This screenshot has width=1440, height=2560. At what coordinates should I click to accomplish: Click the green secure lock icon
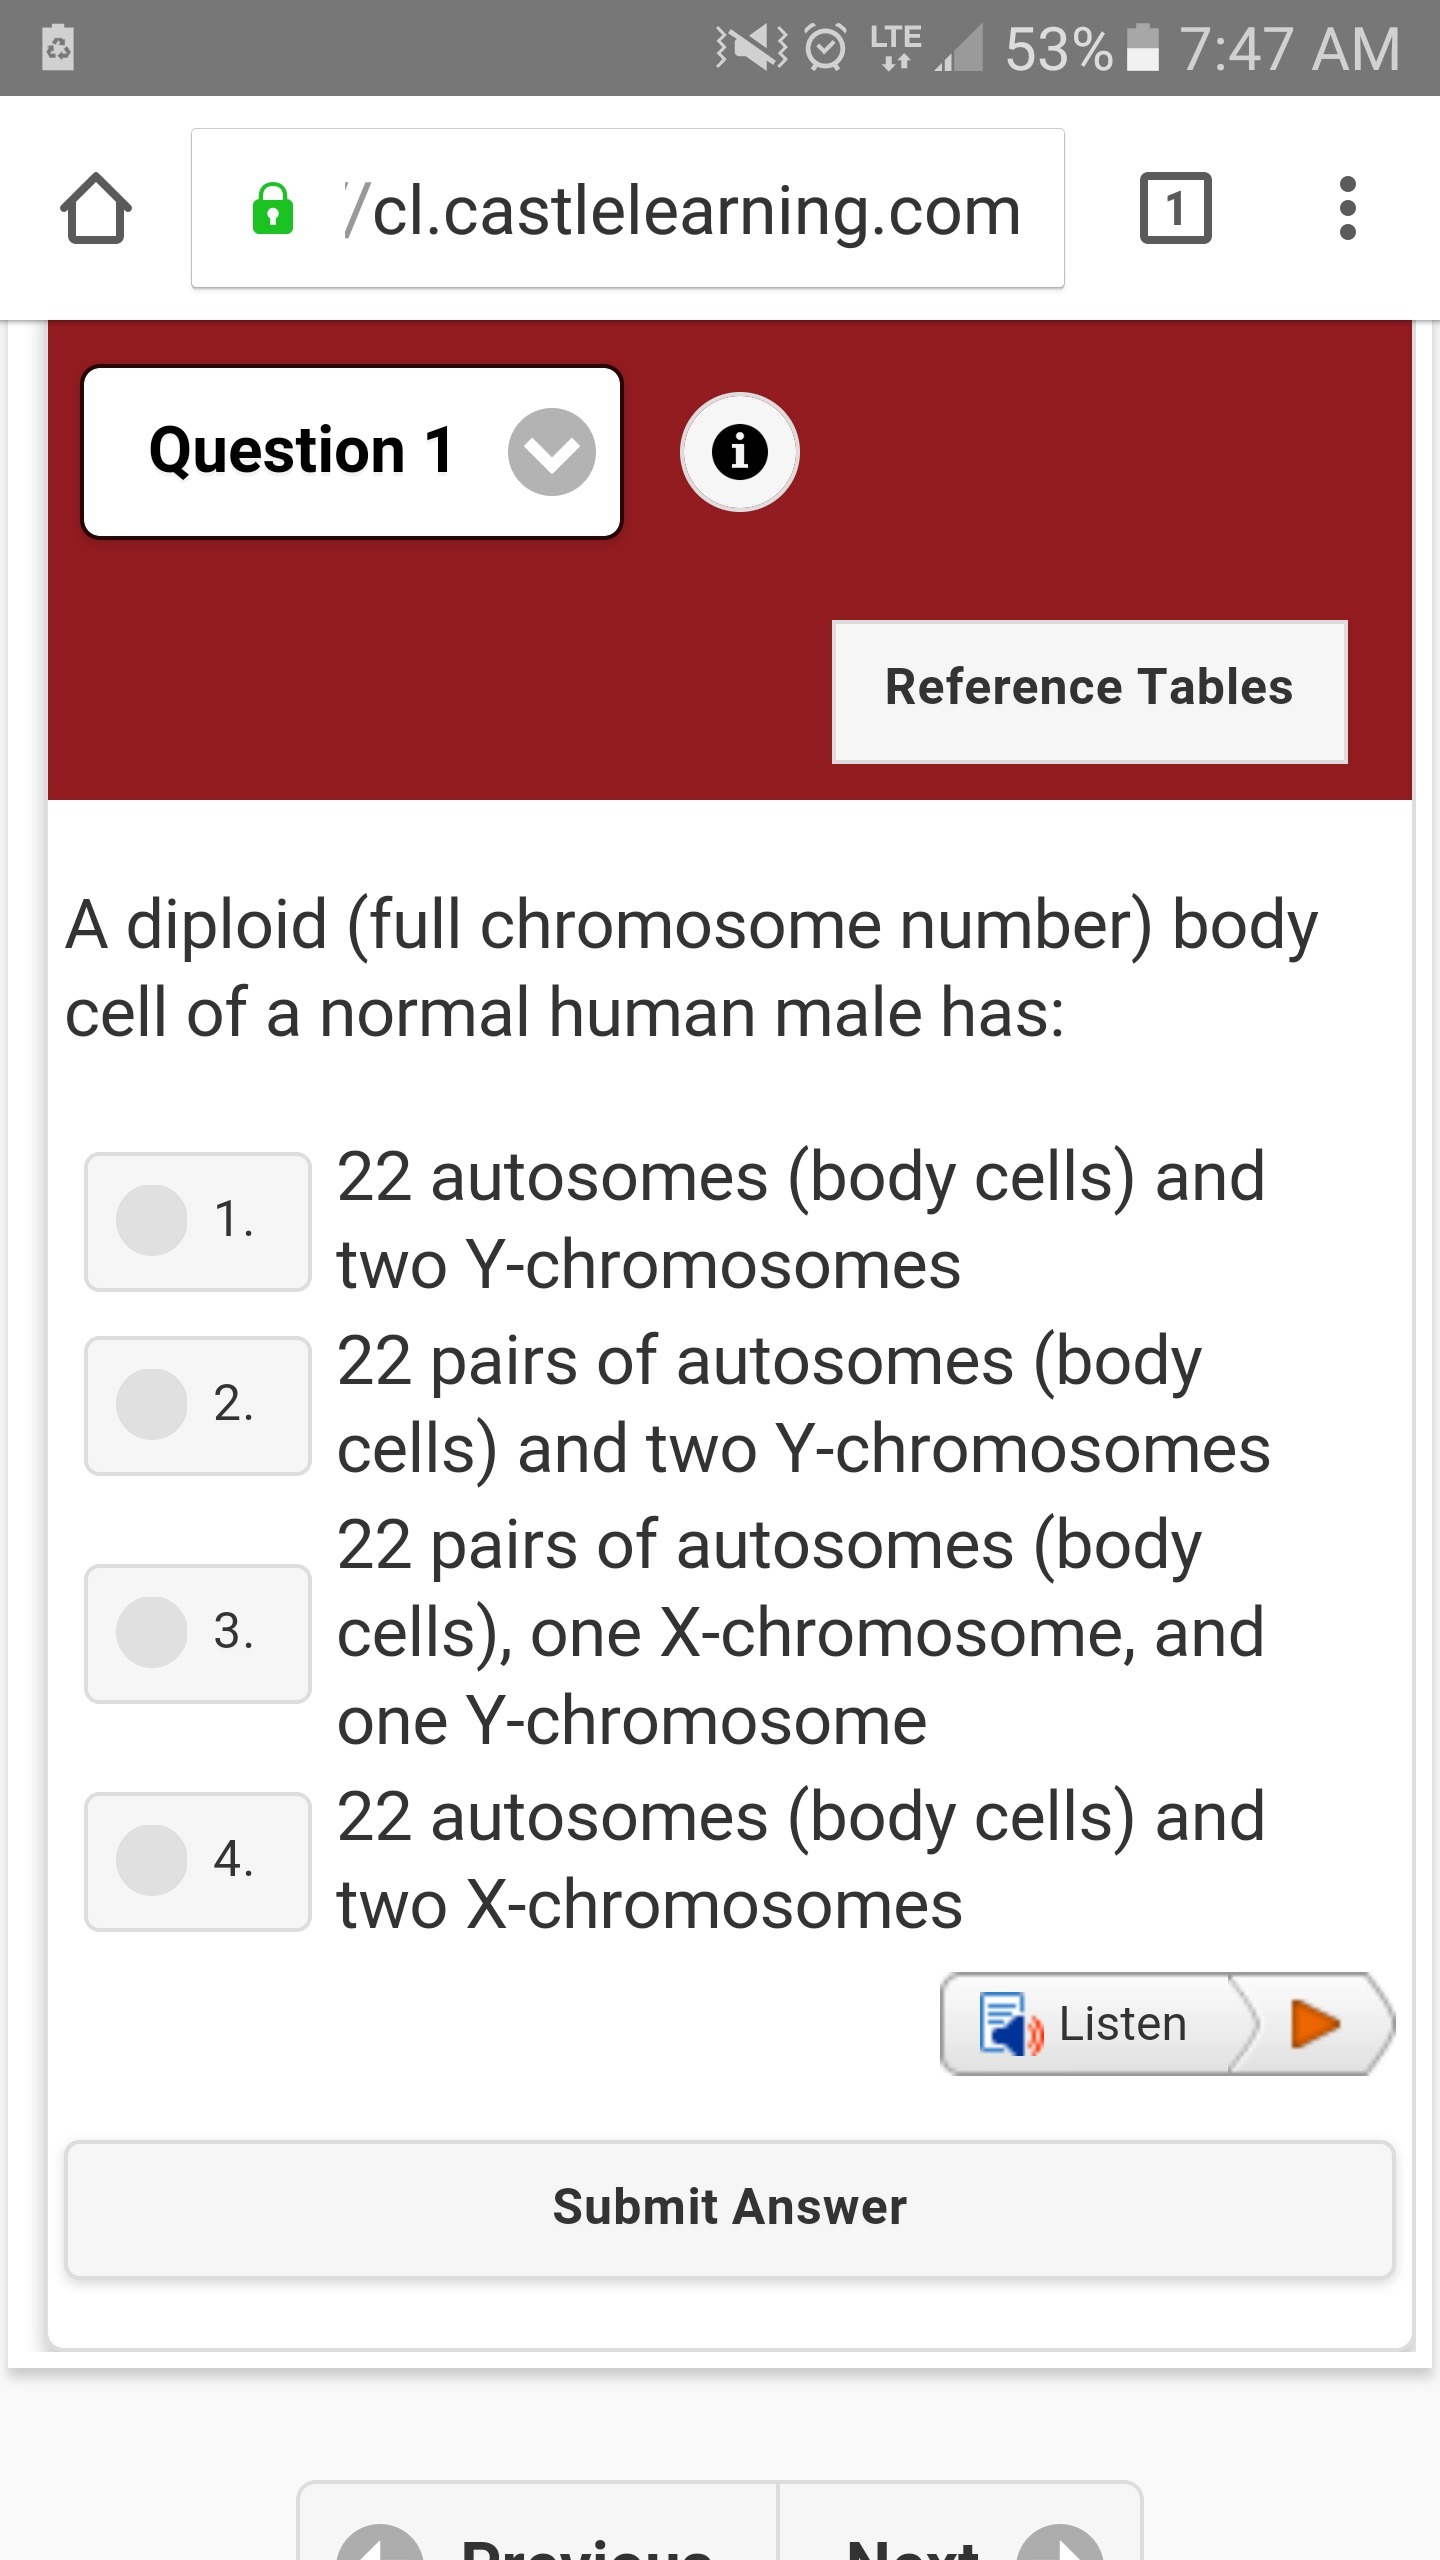click(272, 209)
